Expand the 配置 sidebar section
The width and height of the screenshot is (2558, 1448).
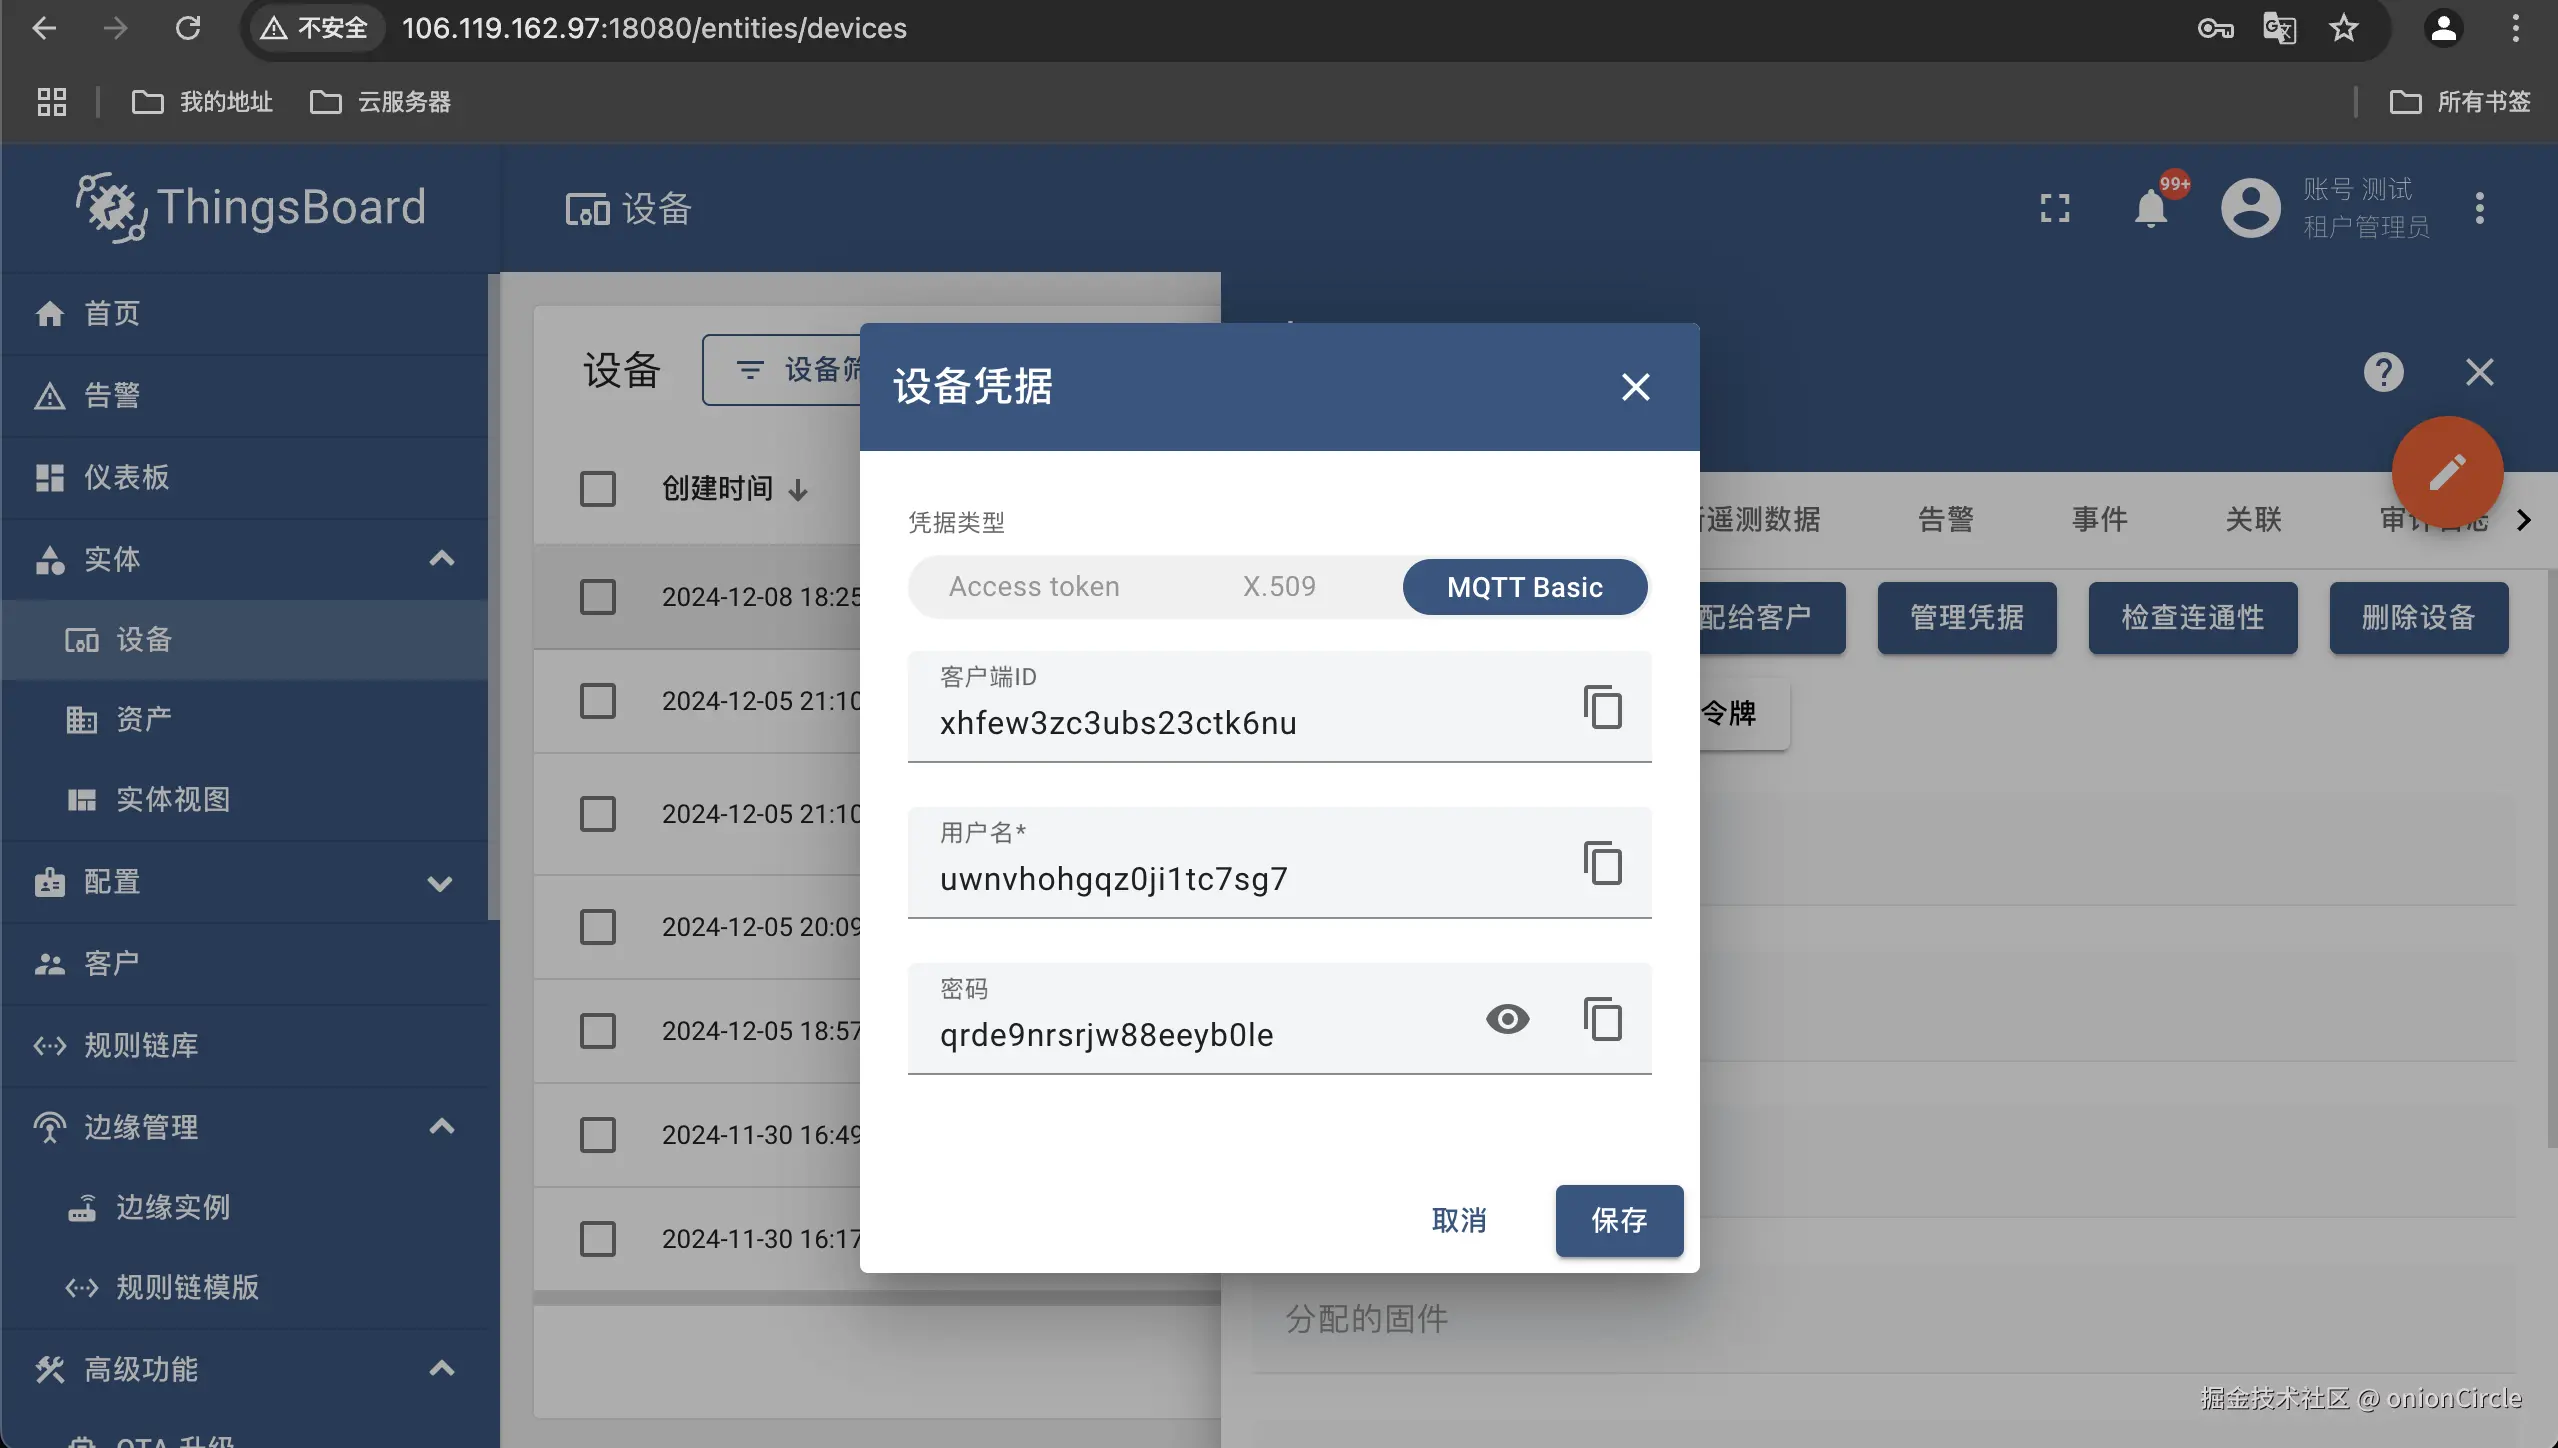click(x=439, y=883)
